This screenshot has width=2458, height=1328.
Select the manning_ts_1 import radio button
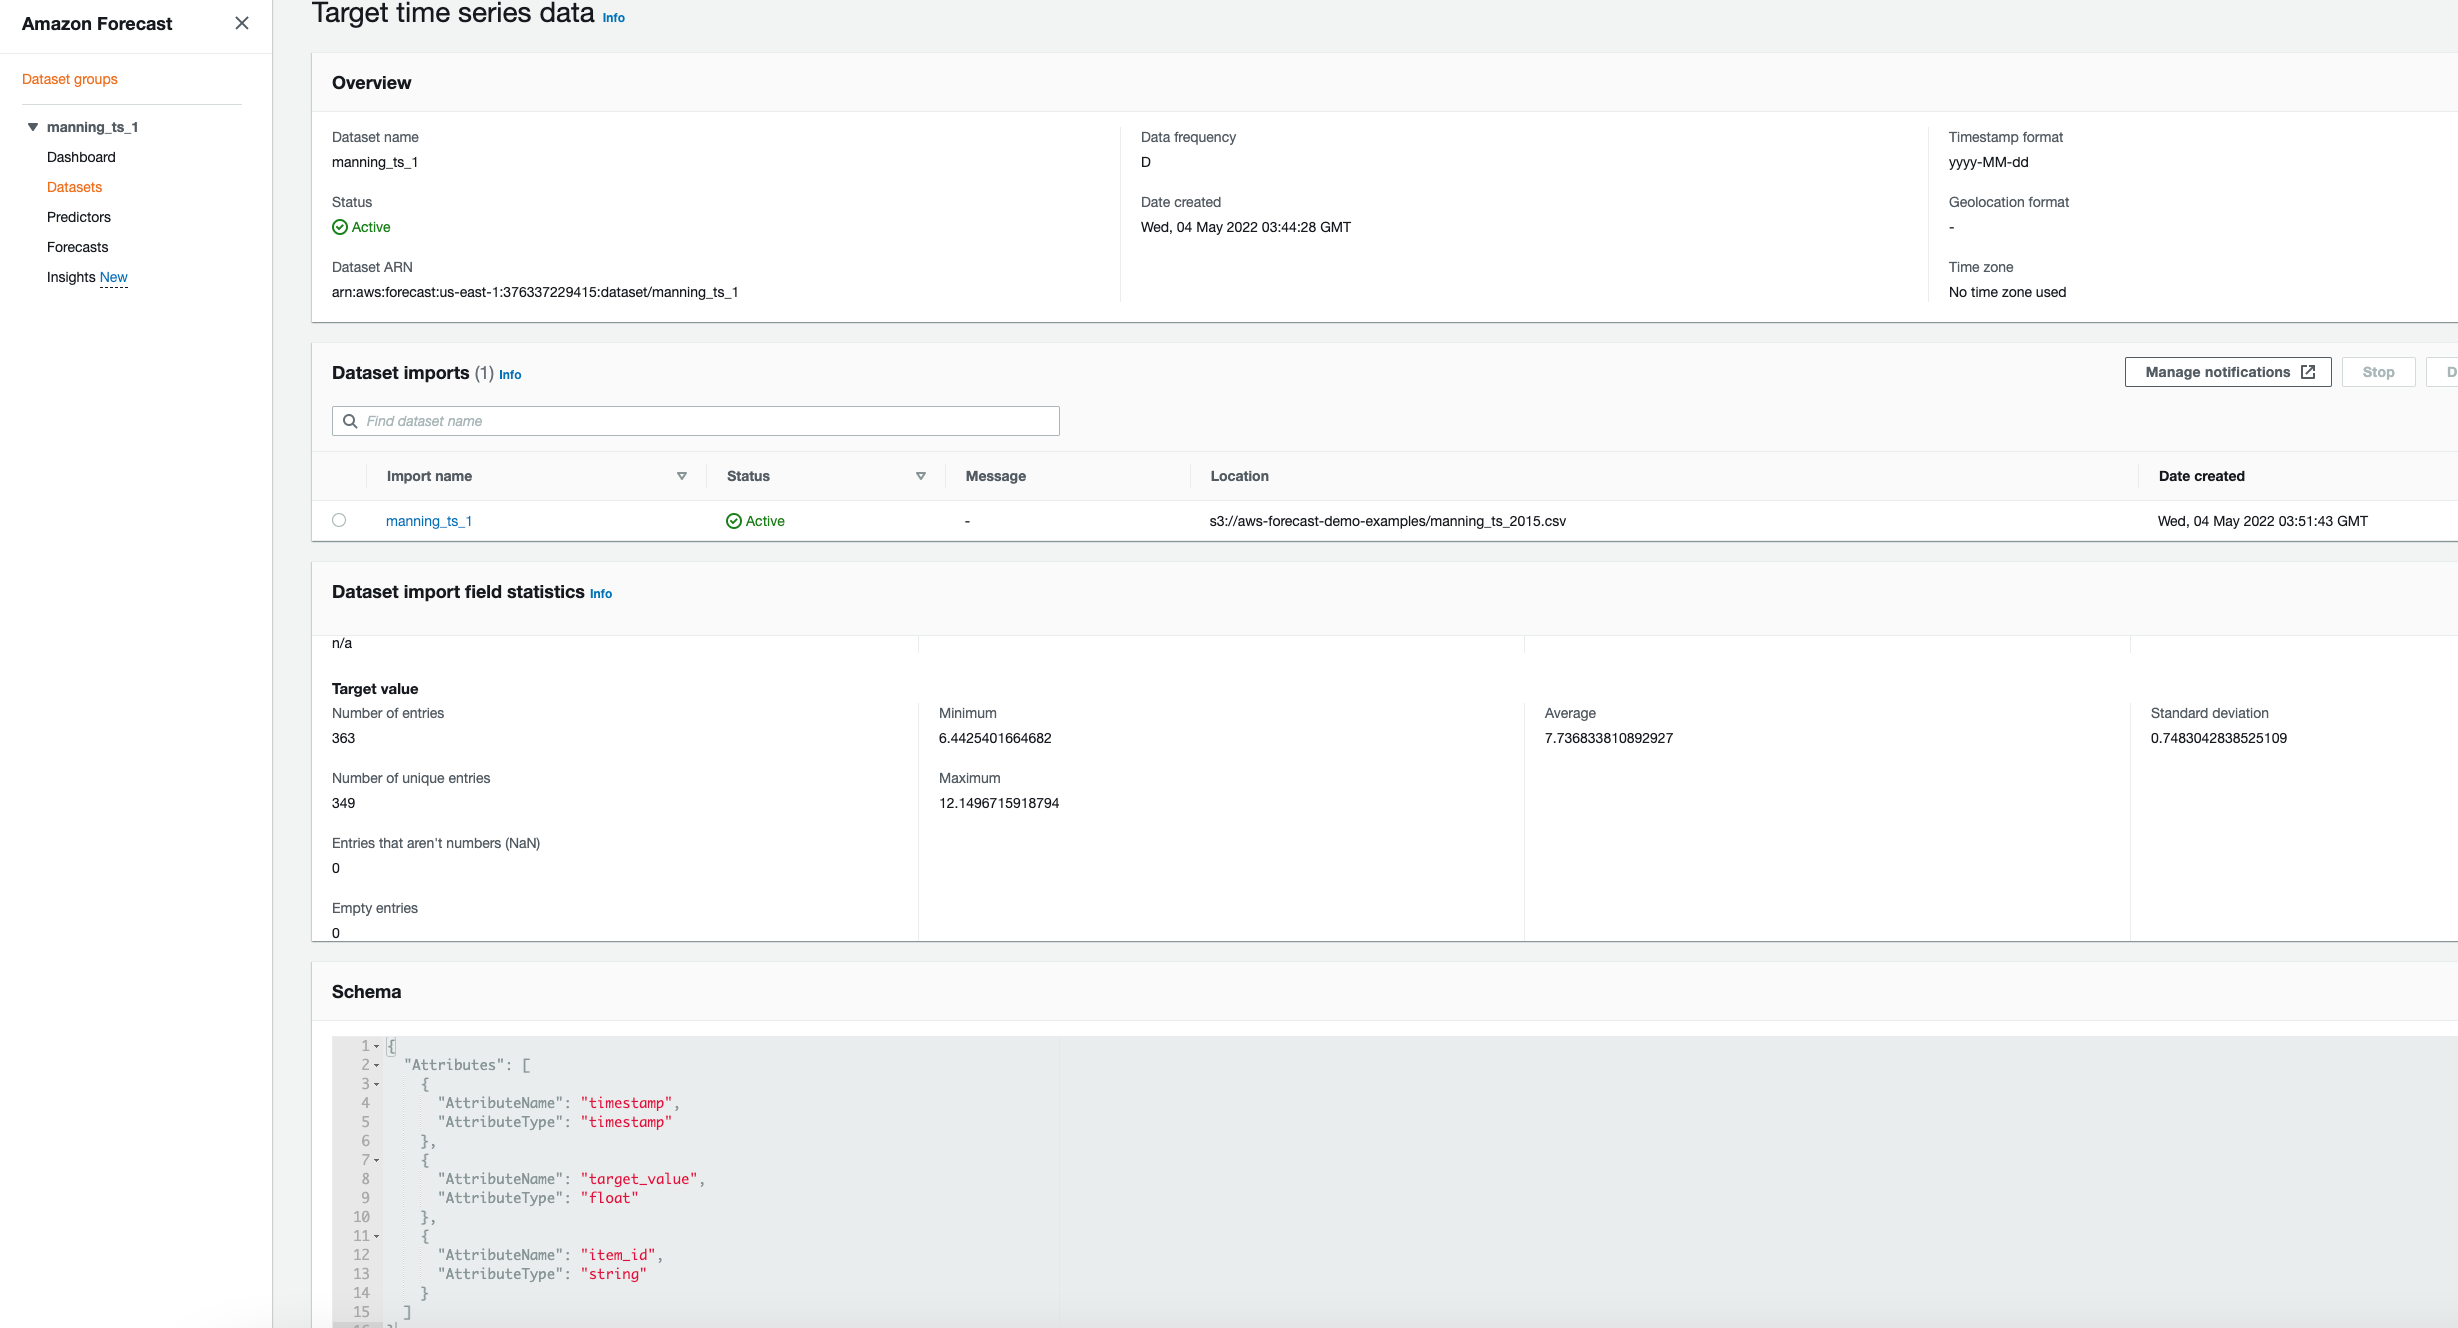(x=339, y=520)
